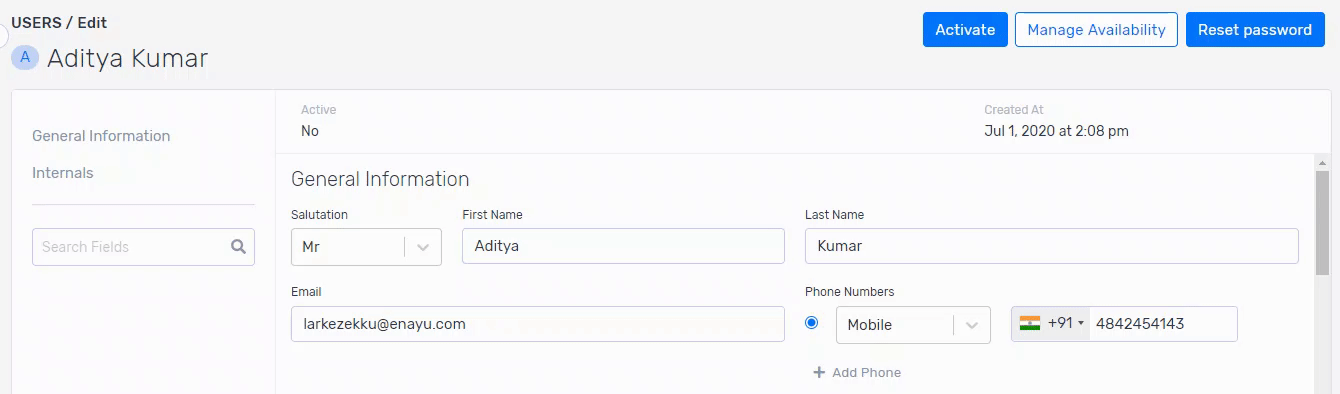Focus the First Name field containing Aditya
This screenshot has height=394, width=1340.
(x=623, y=246)
